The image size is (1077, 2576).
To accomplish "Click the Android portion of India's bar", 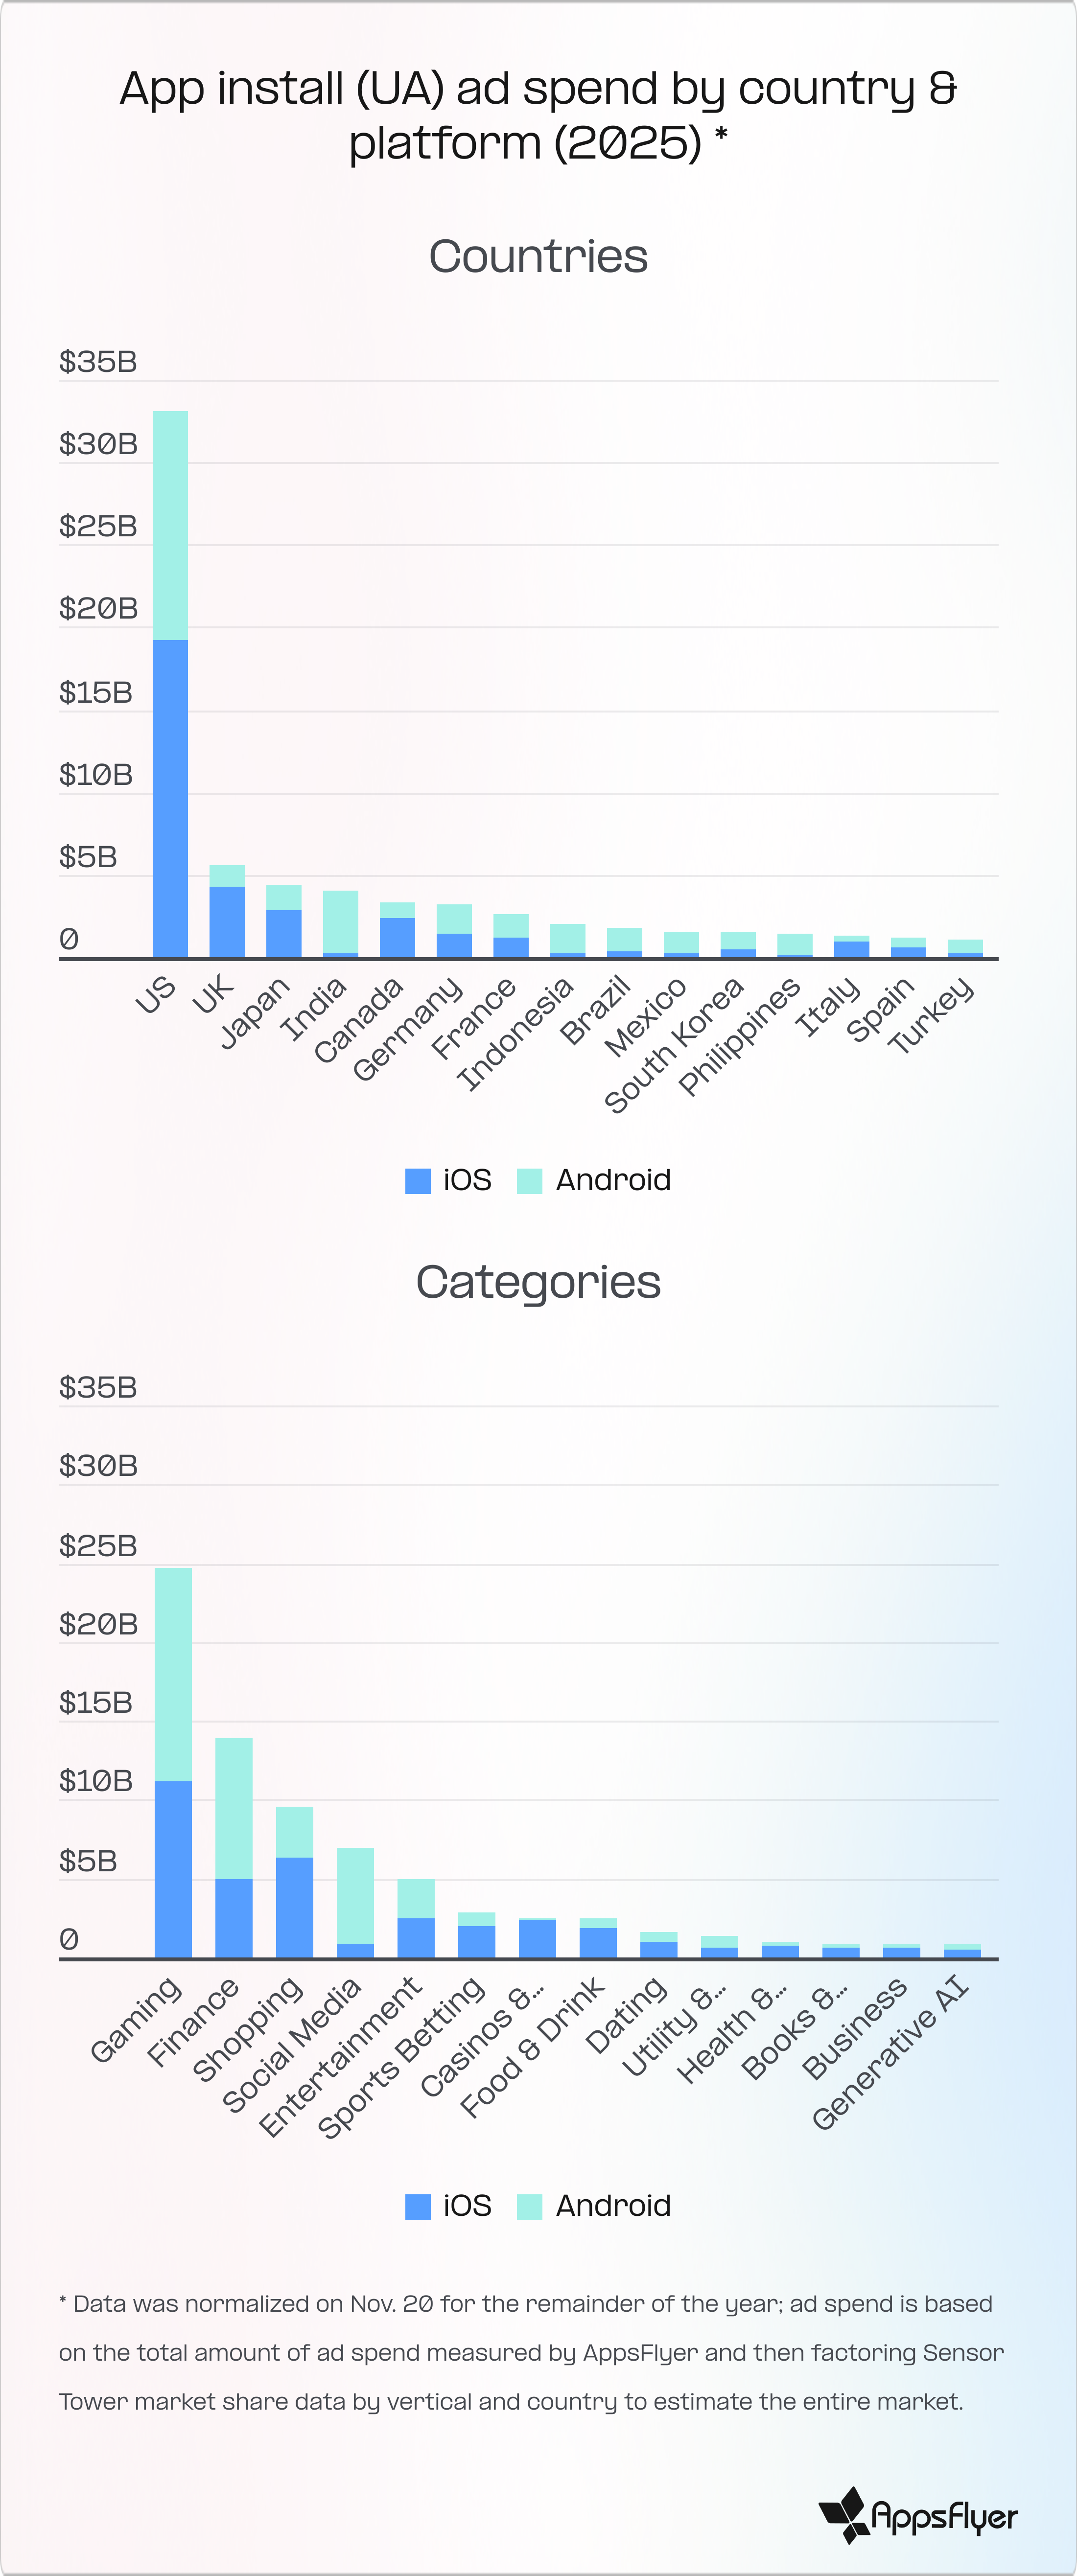I will (x=341, y=921).
